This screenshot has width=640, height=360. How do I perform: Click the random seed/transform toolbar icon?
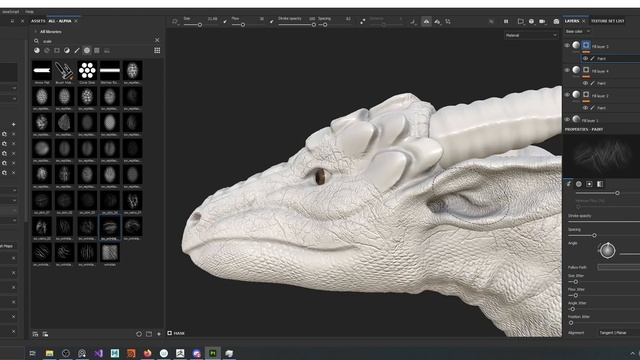click(448, 21)
